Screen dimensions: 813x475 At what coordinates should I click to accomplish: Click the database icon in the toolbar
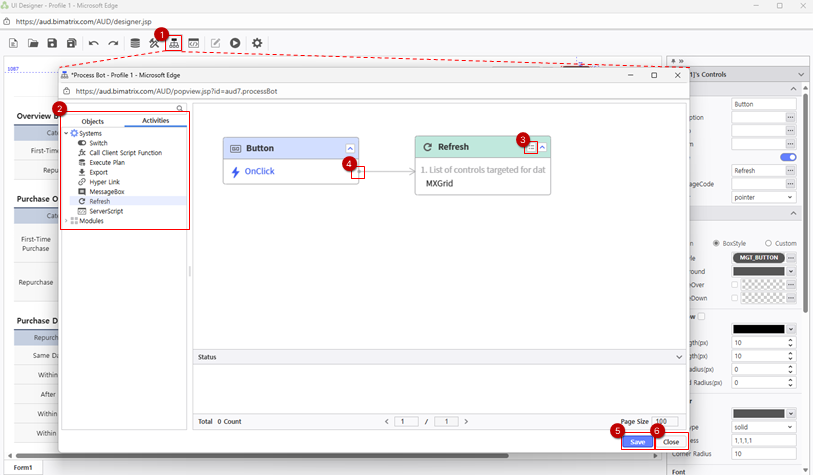point(135,43)
